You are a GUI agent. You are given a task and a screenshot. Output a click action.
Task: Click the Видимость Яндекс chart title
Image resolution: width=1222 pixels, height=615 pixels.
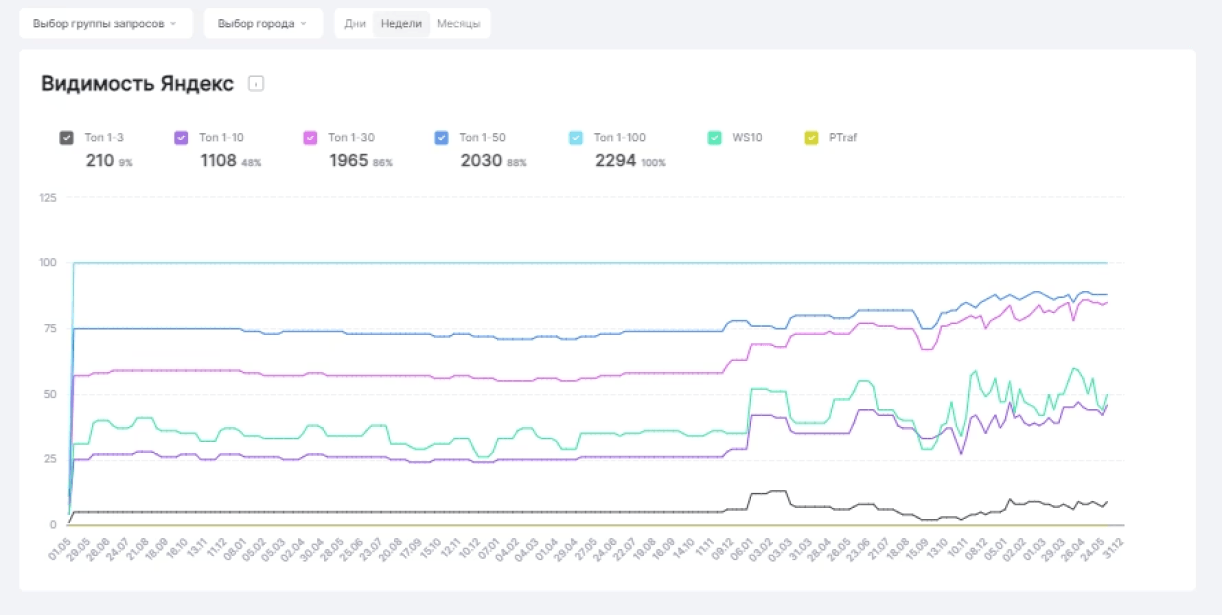click(x=137, y=84)
